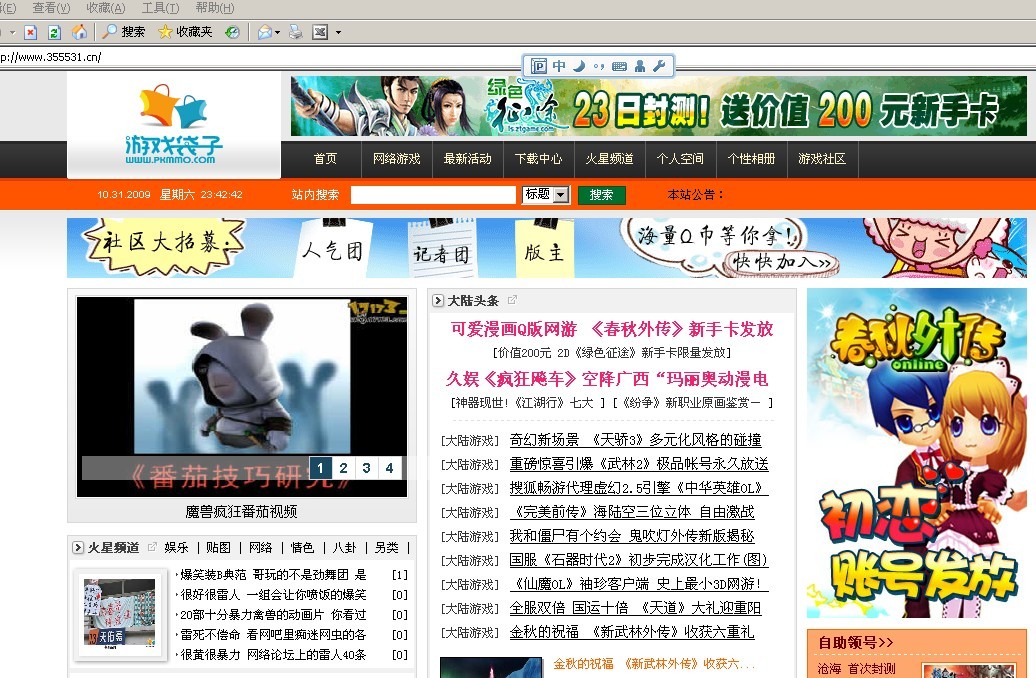Click the arrow icon beside 火星频道 section
1036x678 pixels.
click(77, 547)
